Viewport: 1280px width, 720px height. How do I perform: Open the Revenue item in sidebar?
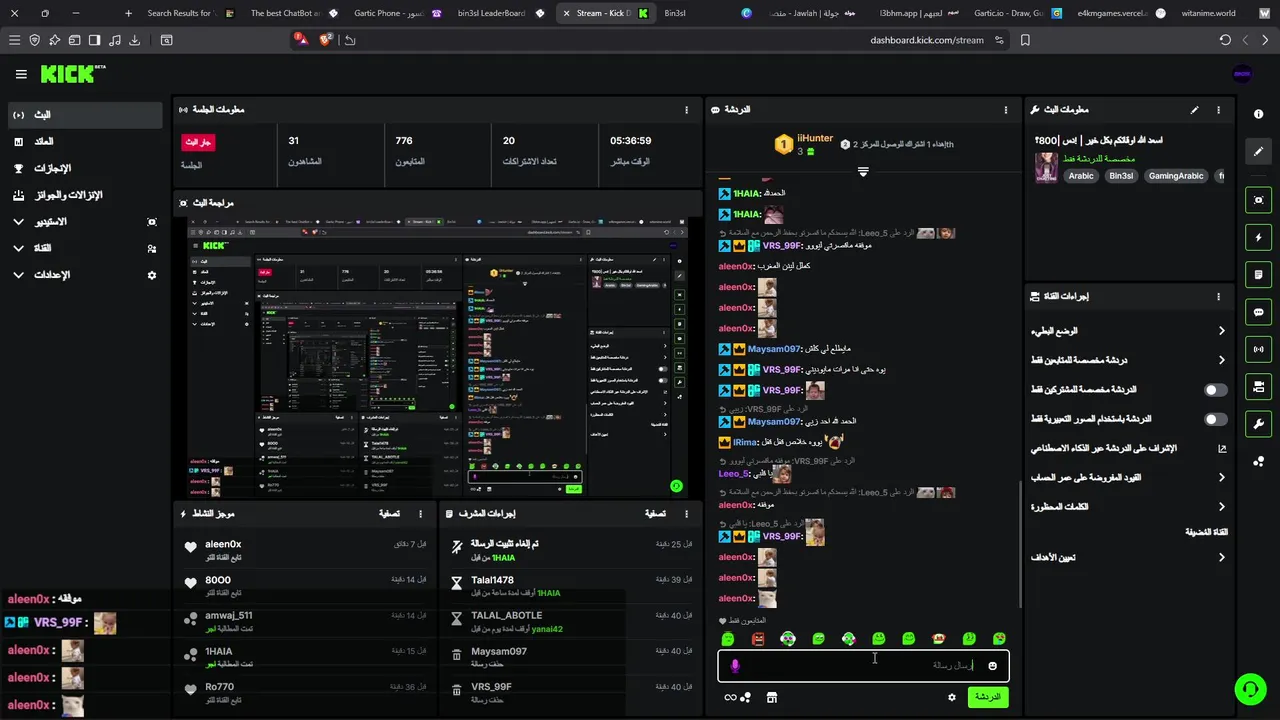pyautogui.click(x=85, y=142)
